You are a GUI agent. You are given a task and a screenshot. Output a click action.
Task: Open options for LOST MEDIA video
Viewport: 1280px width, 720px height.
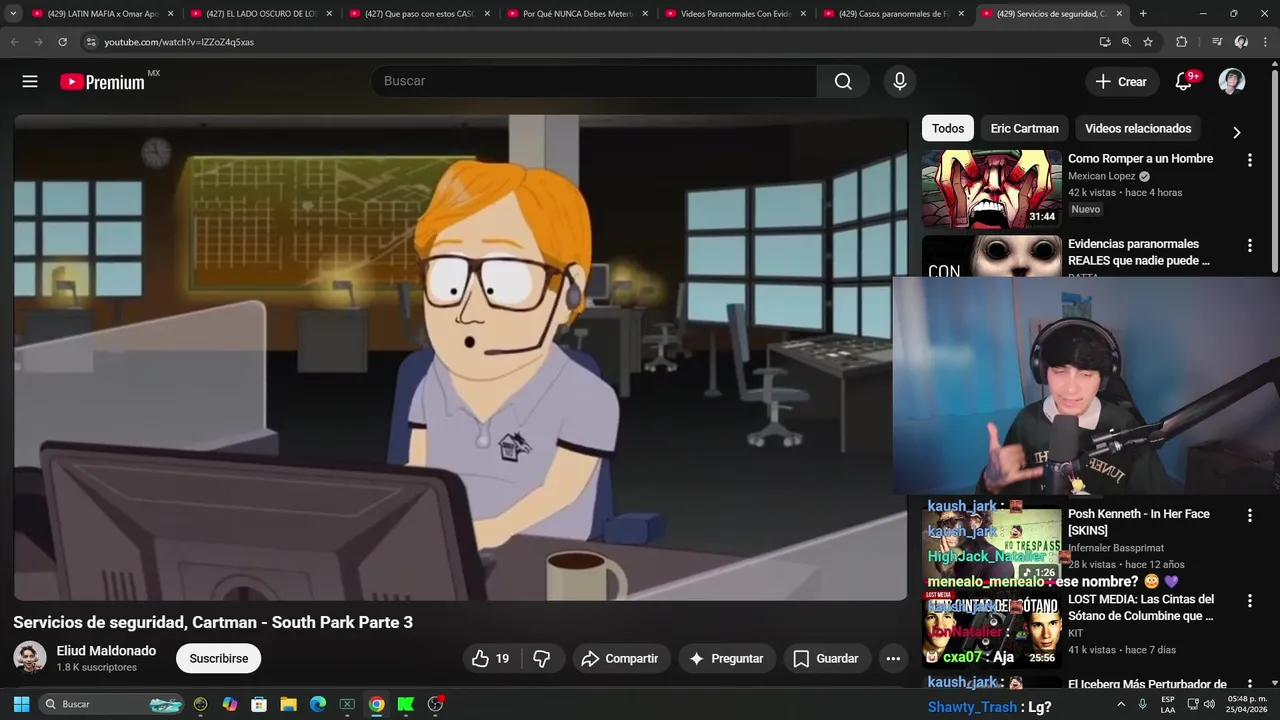click(1249, 601)
